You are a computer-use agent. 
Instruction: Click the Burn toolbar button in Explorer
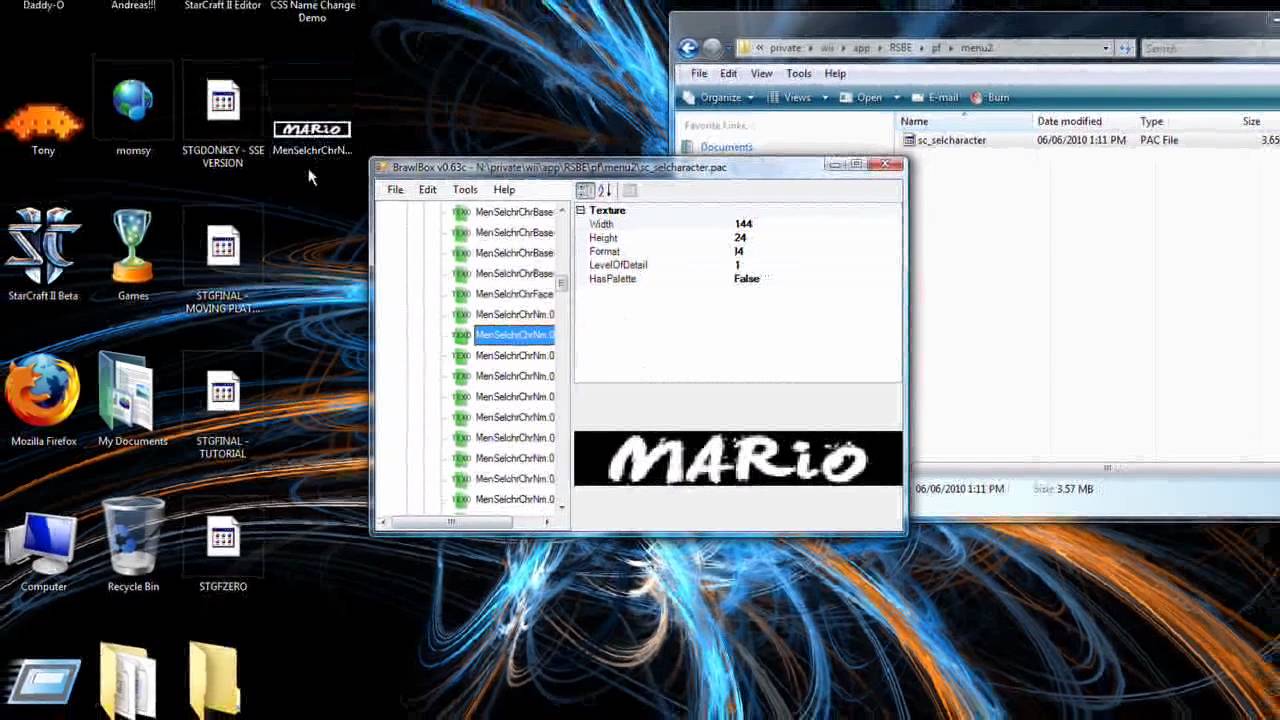coord(990,97)
